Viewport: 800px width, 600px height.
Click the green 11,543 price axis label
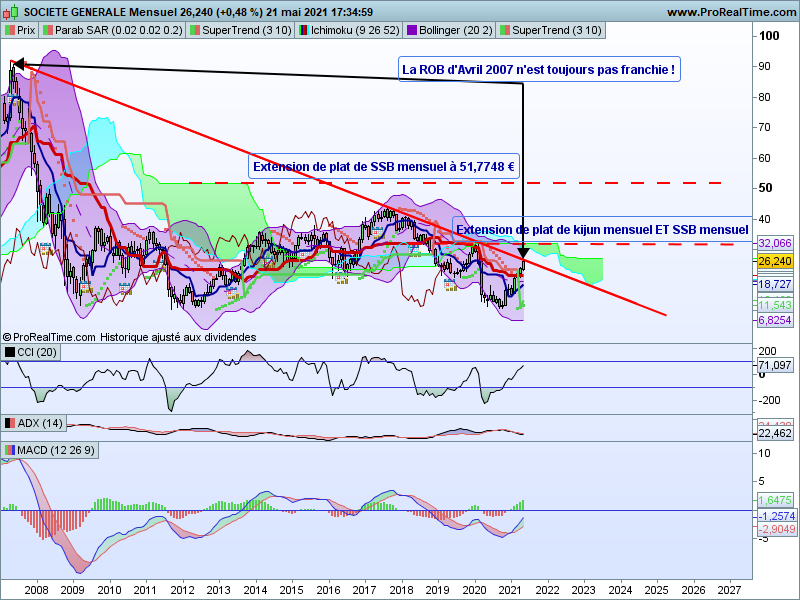(x=774, y=305)
